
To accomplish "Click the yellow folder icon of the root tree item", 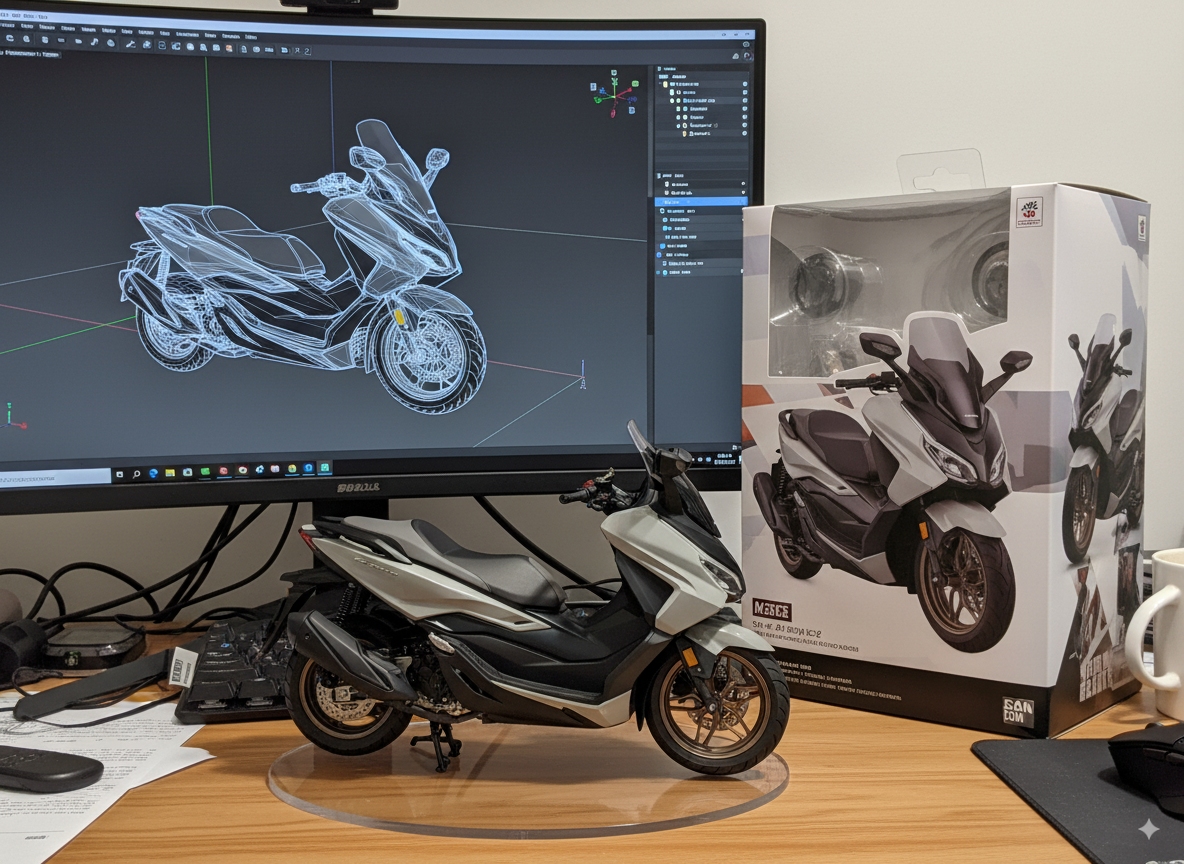I will pos(664,85).
